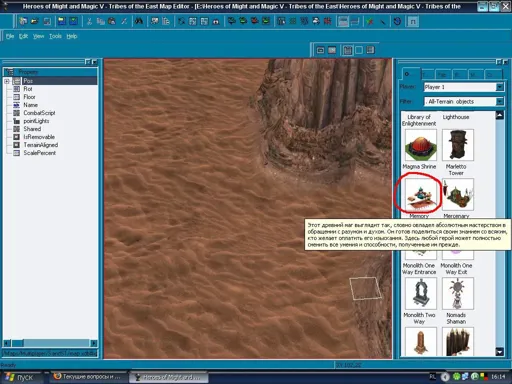Viewport: 512px width, 384px height.
Task: Select the Monolith Two Way thumbnail
Action: point(420,294)
